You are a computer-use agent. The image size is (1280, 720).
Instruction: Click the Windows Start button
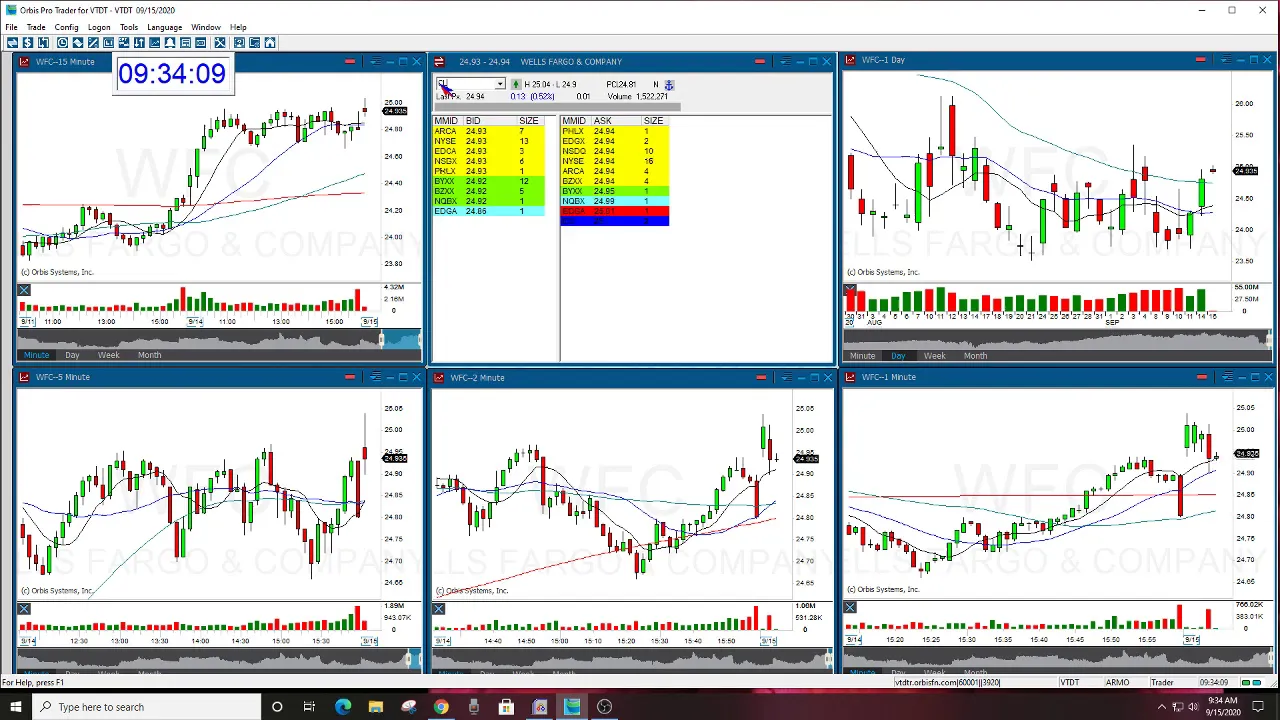(15, 707)
